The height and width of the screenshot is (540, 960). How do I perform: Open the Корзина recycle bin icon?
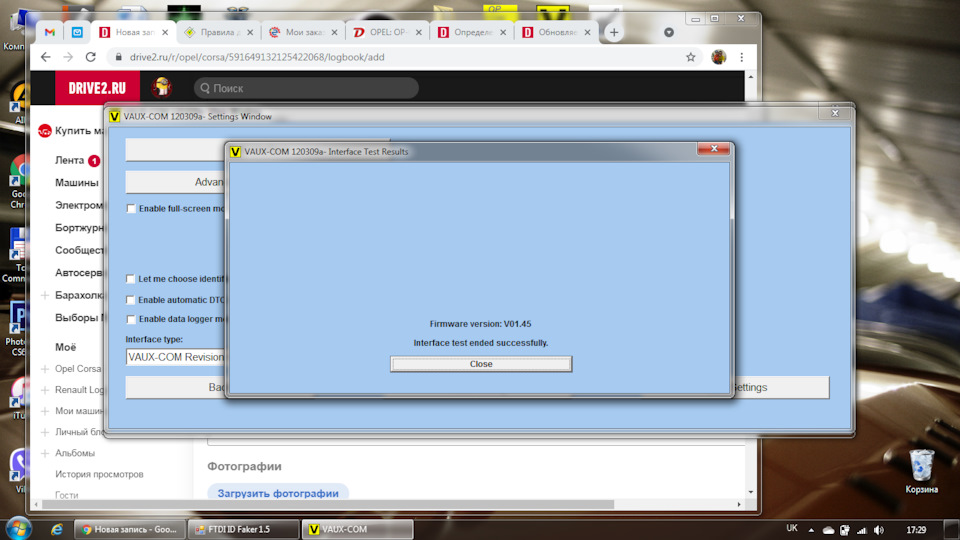click(x=921, y=471)
